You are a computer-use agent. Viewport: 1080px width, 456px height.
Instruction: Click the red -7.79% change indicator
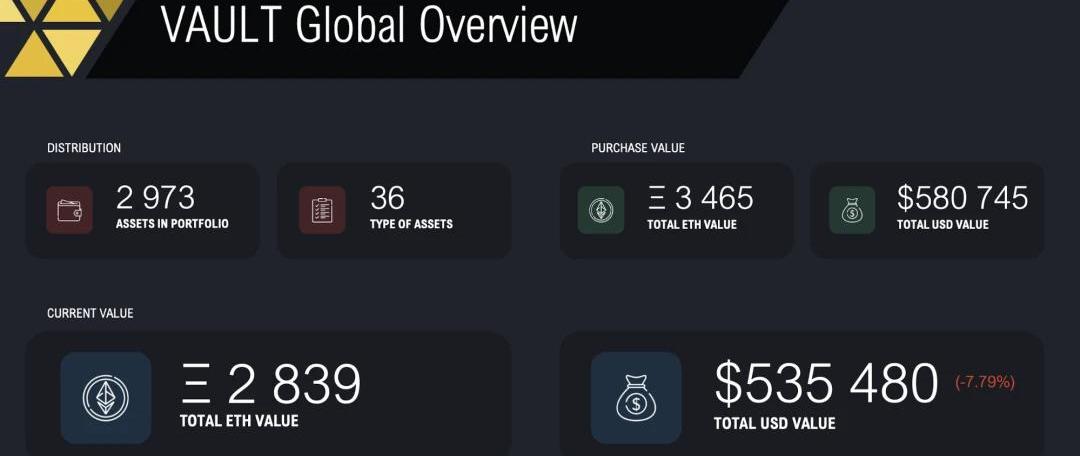(x=984, y=382)
